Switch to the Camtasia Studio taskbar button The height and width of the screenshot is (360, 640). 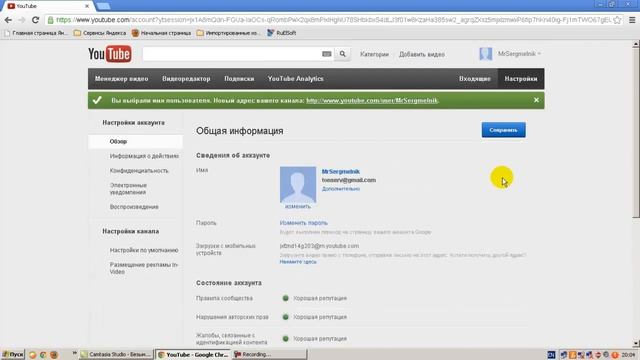click(x=116, y=354)
